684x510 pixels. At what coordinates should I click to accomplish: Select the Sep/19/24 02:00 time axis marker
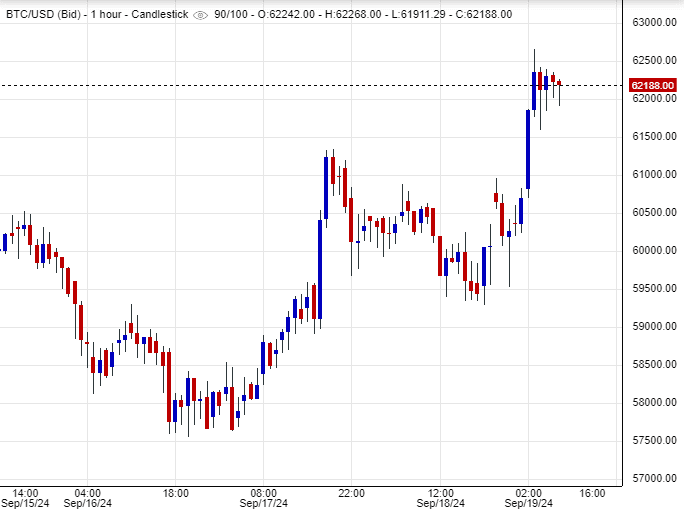528,499
